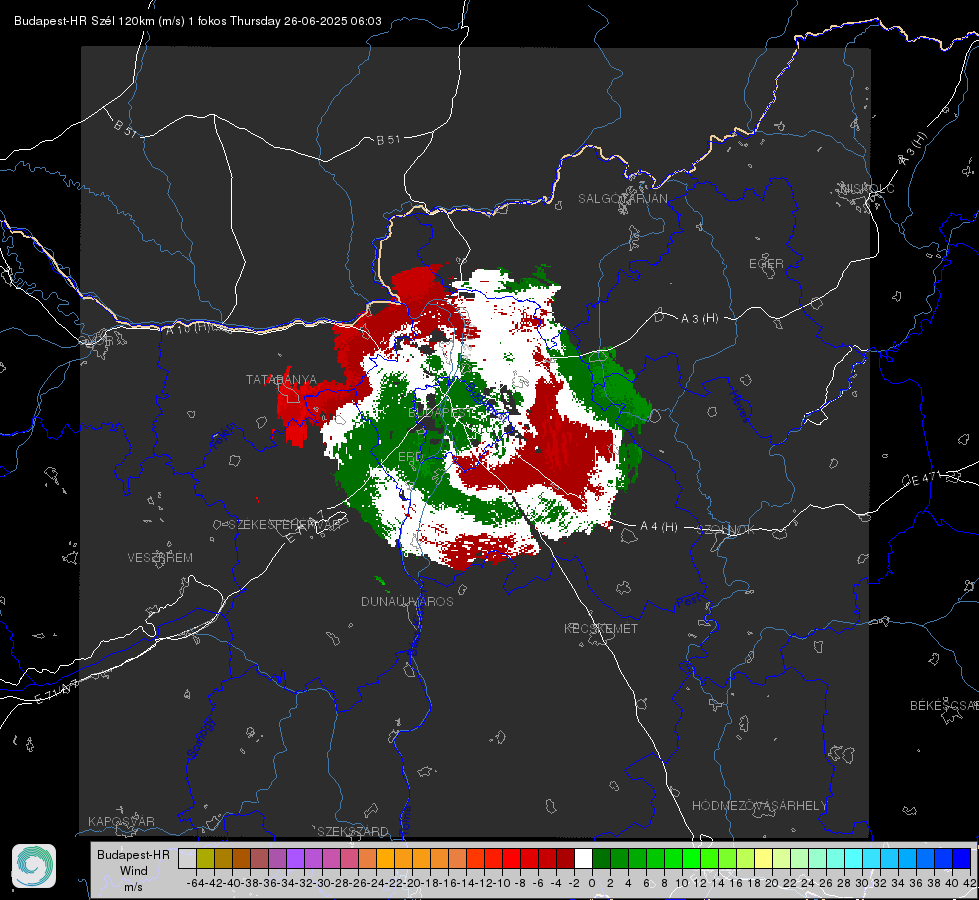This screenshot has width=979, height=900.
Task: Click the KAPOSVÁR city label
Action: (x=121, y=821)
